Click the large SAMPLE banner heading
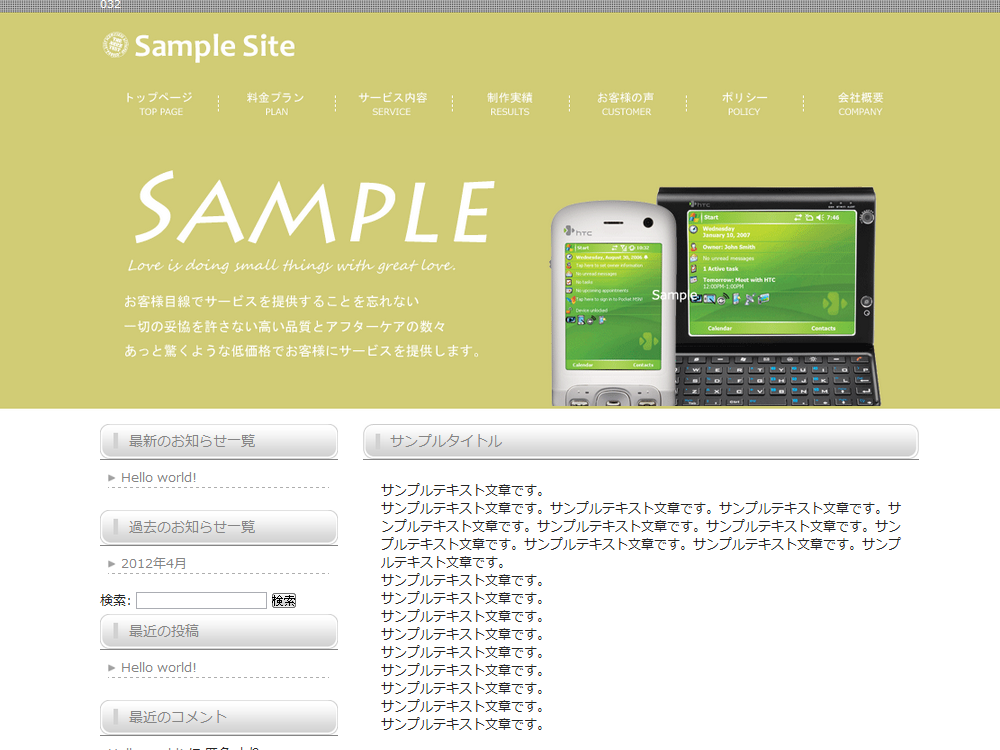 pyautogui.click(x=315, y=207)
